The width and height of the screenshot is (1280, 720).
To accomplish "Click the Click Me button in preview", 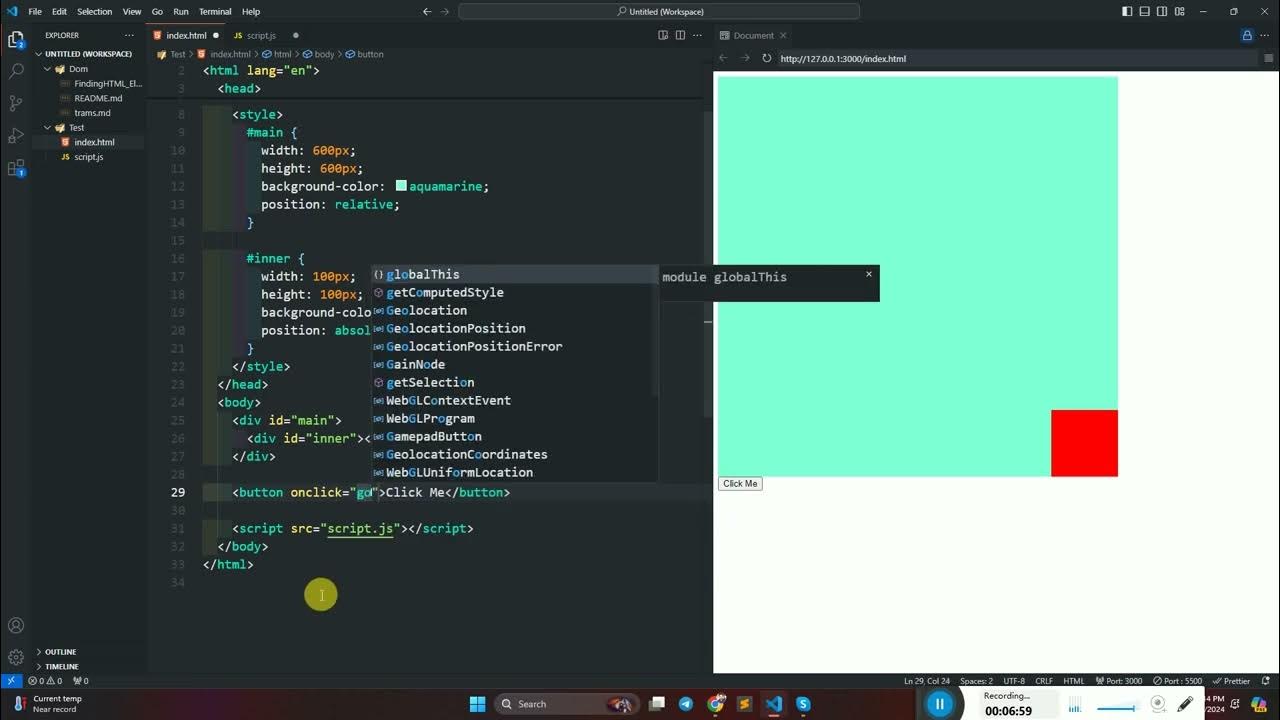I will click(x=740, y=484).
